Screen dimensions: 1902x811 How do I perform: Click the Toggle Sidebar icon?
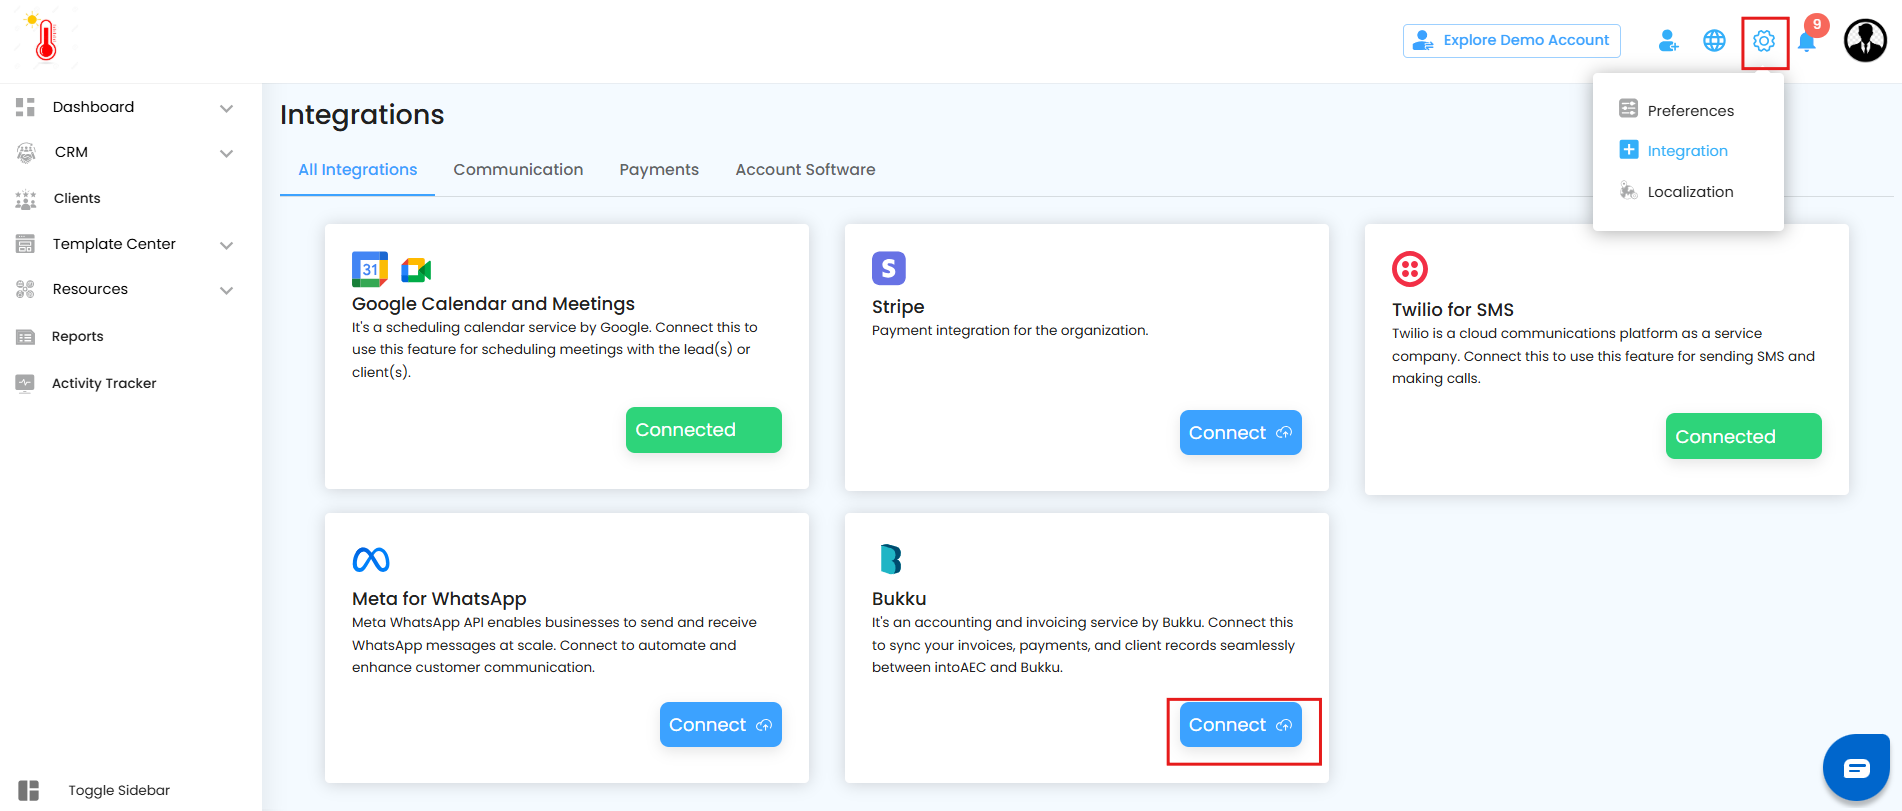(x=28, y=790)
